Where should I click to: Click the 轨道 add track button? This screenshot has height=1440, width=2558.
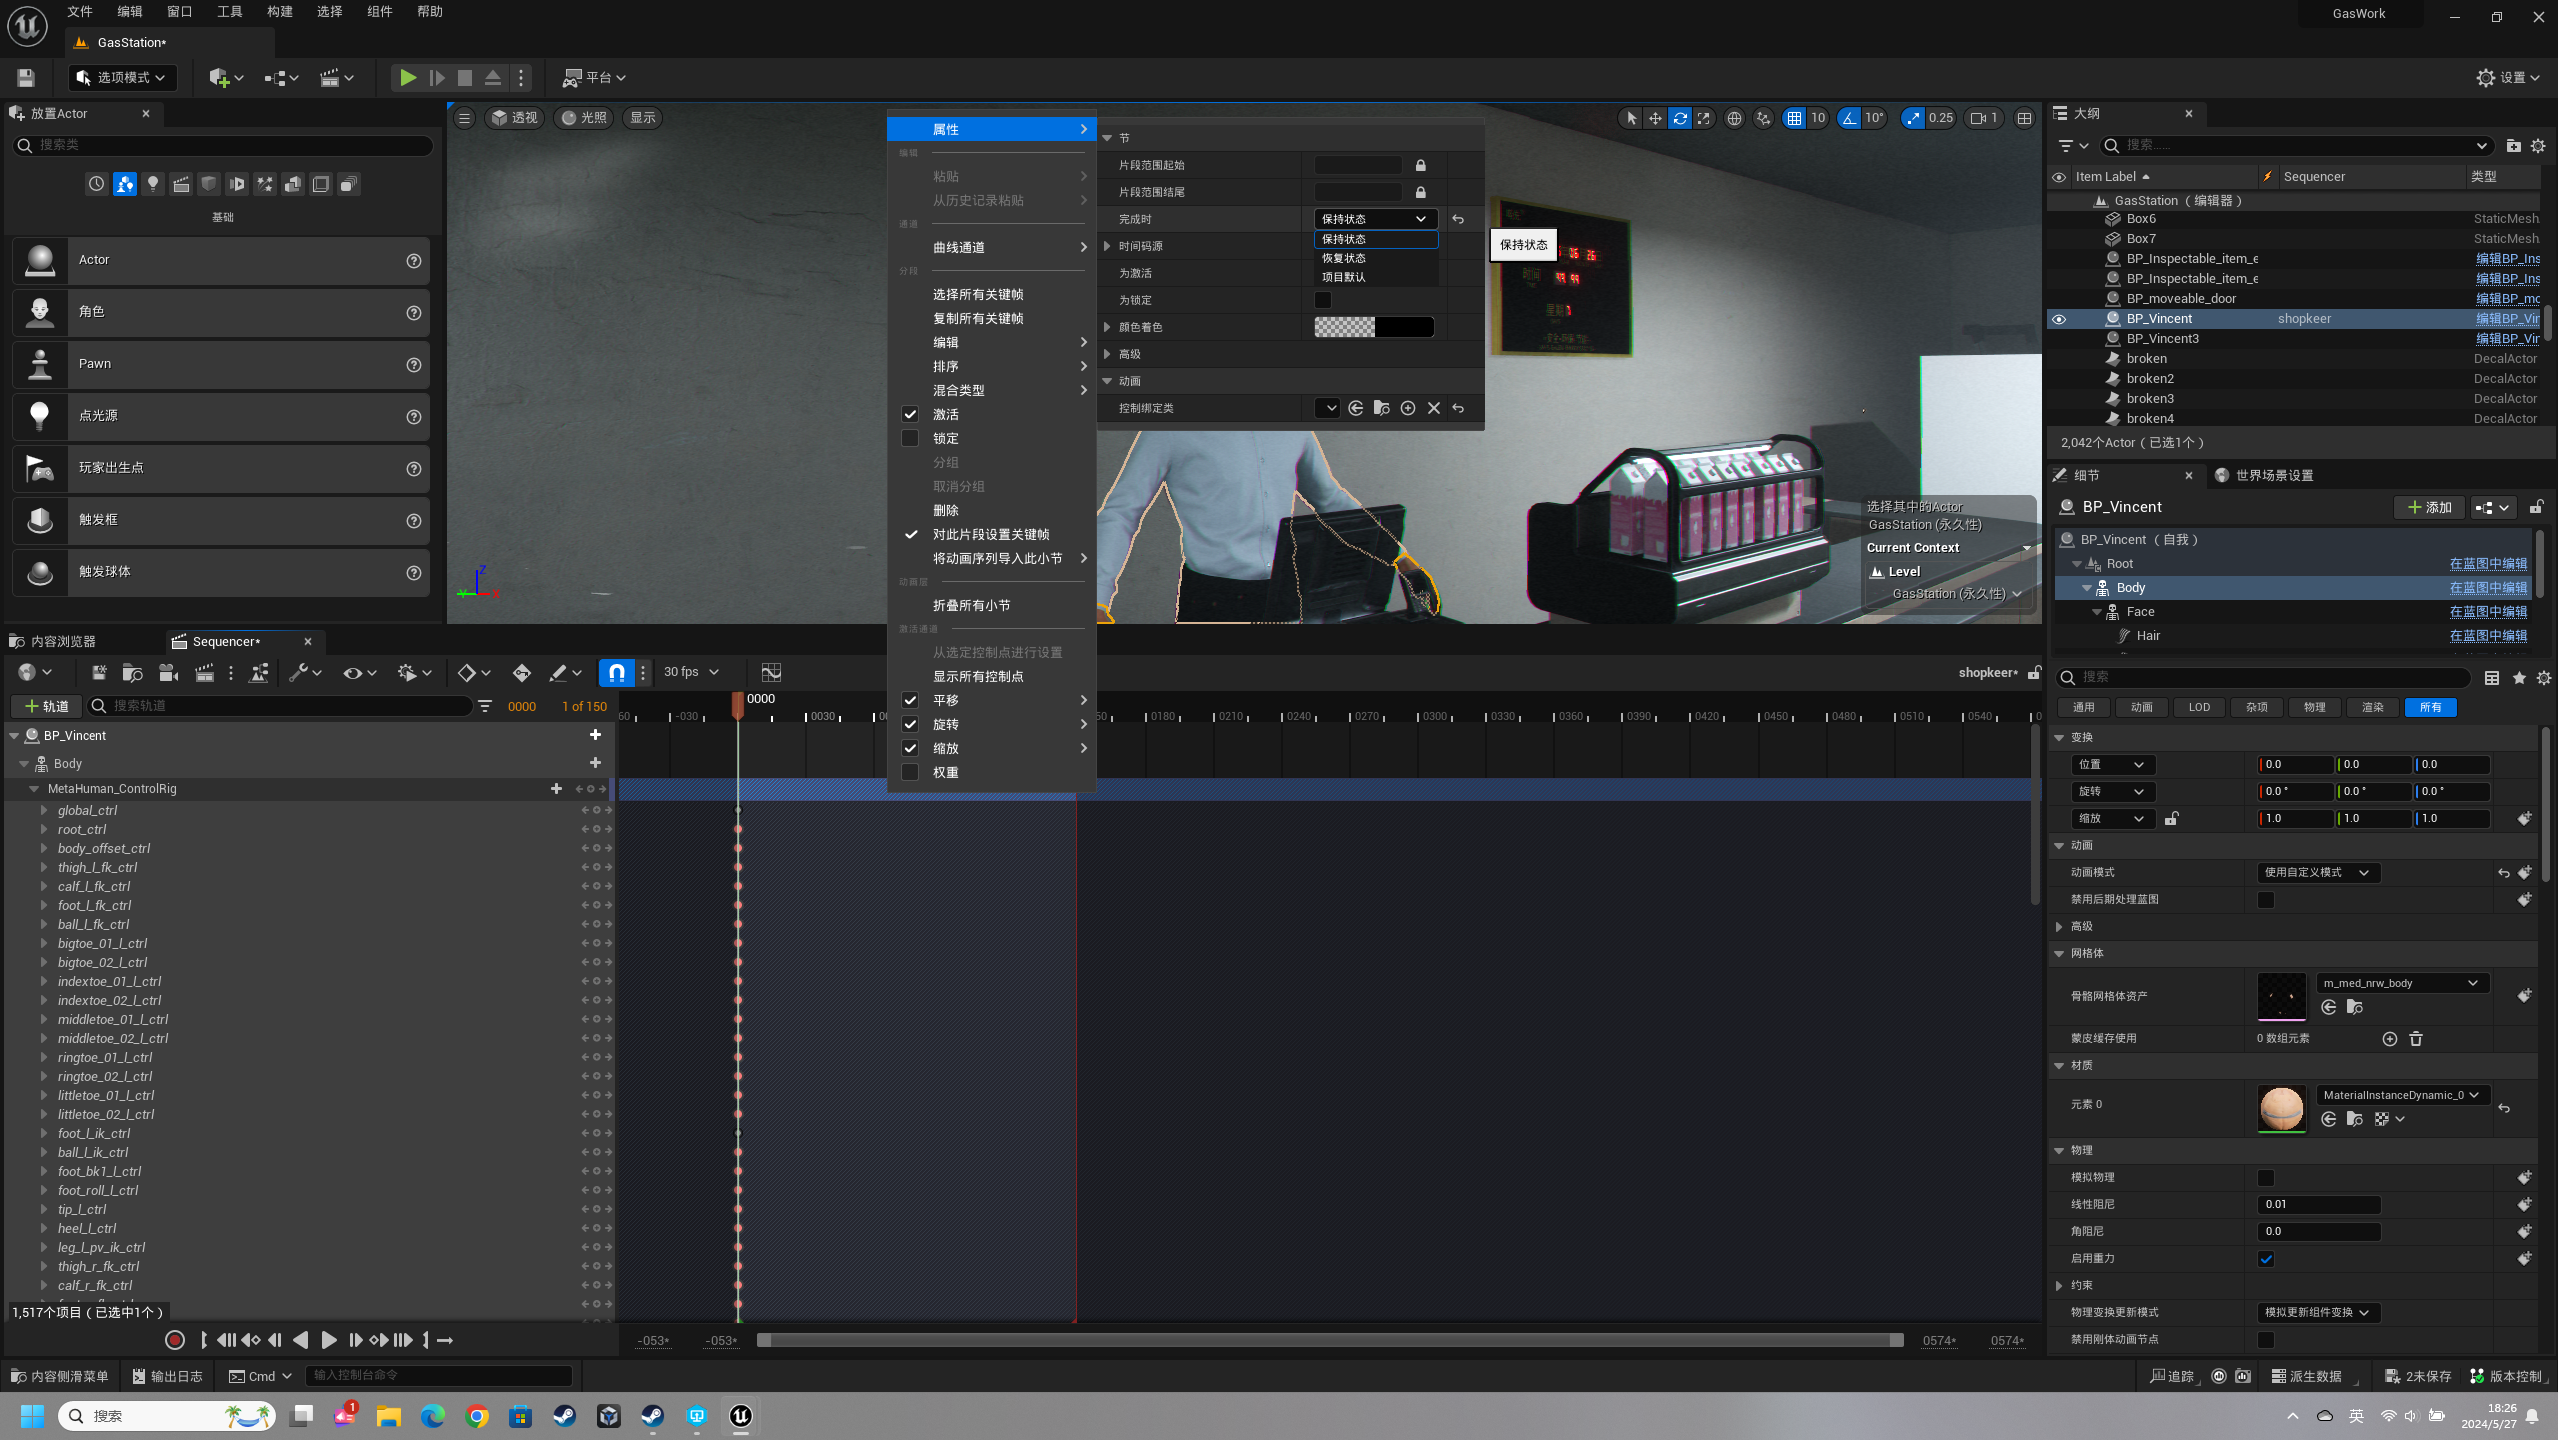point(46,706)
